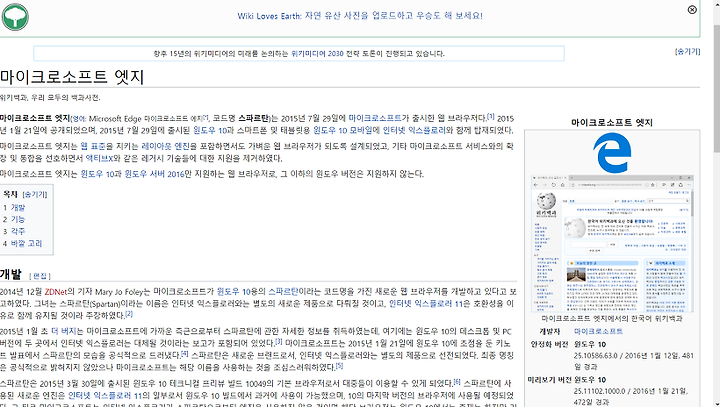Dismiss the Wiki Loves Earth banner

[692, 10]
